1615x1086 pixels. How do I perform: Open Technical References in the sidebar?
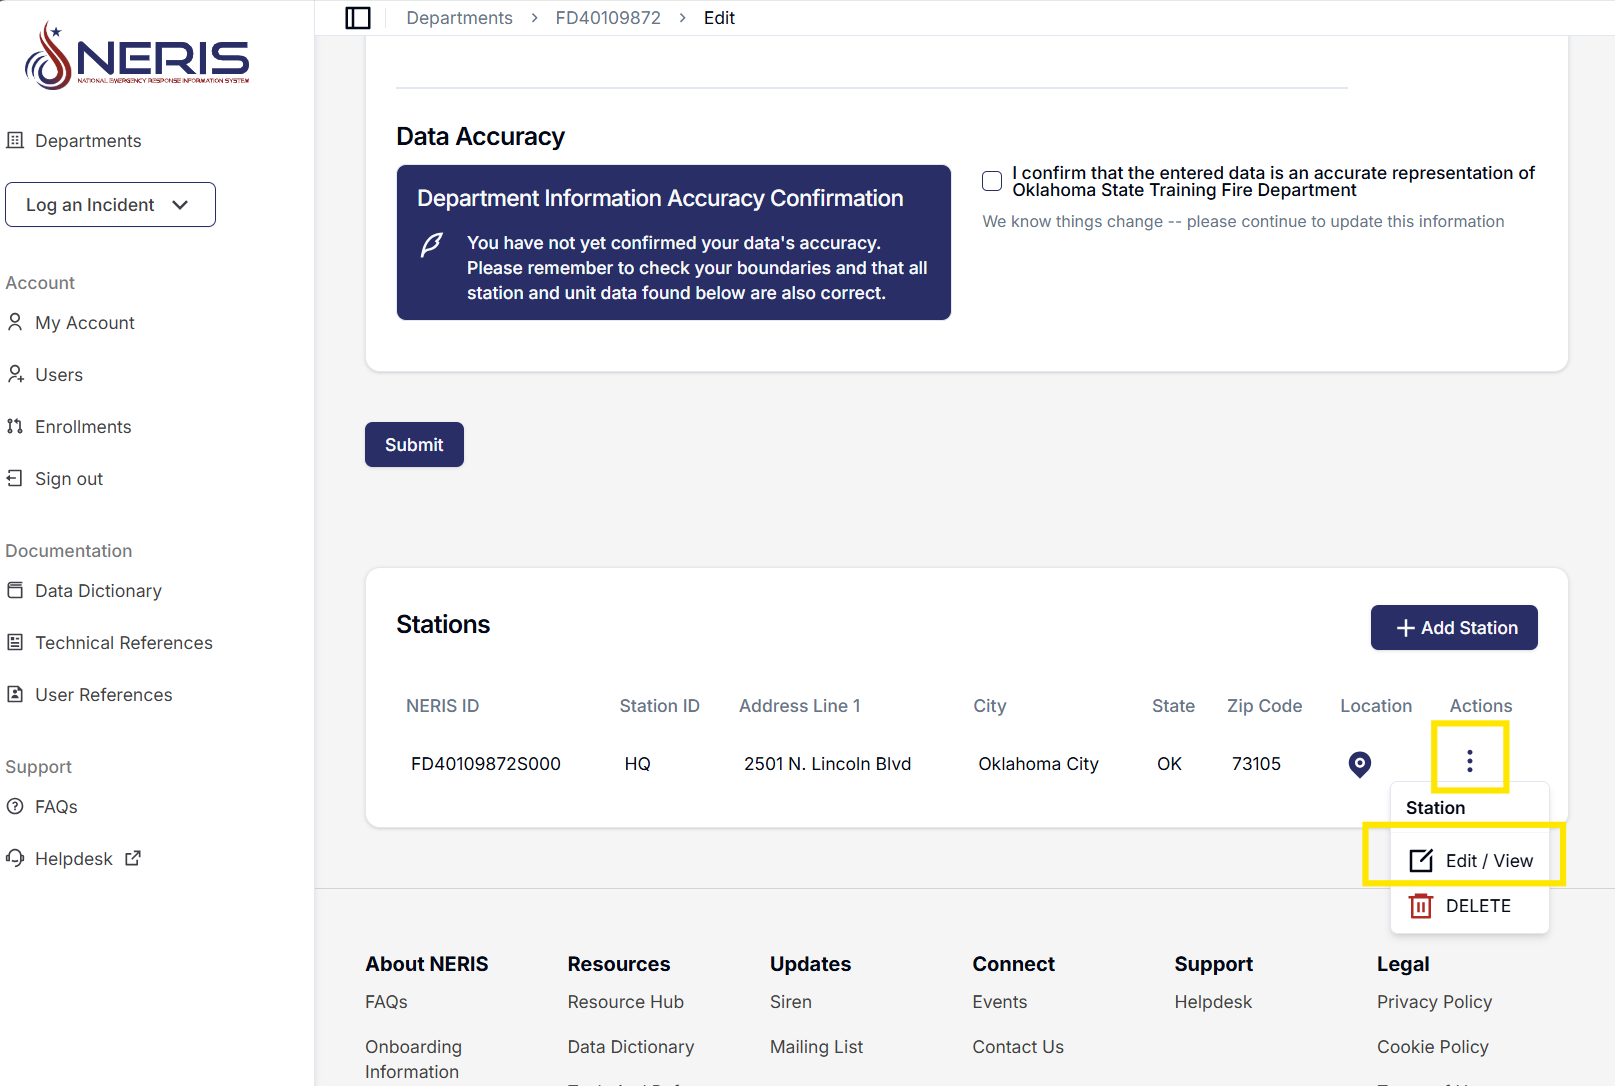click(123, 643)
